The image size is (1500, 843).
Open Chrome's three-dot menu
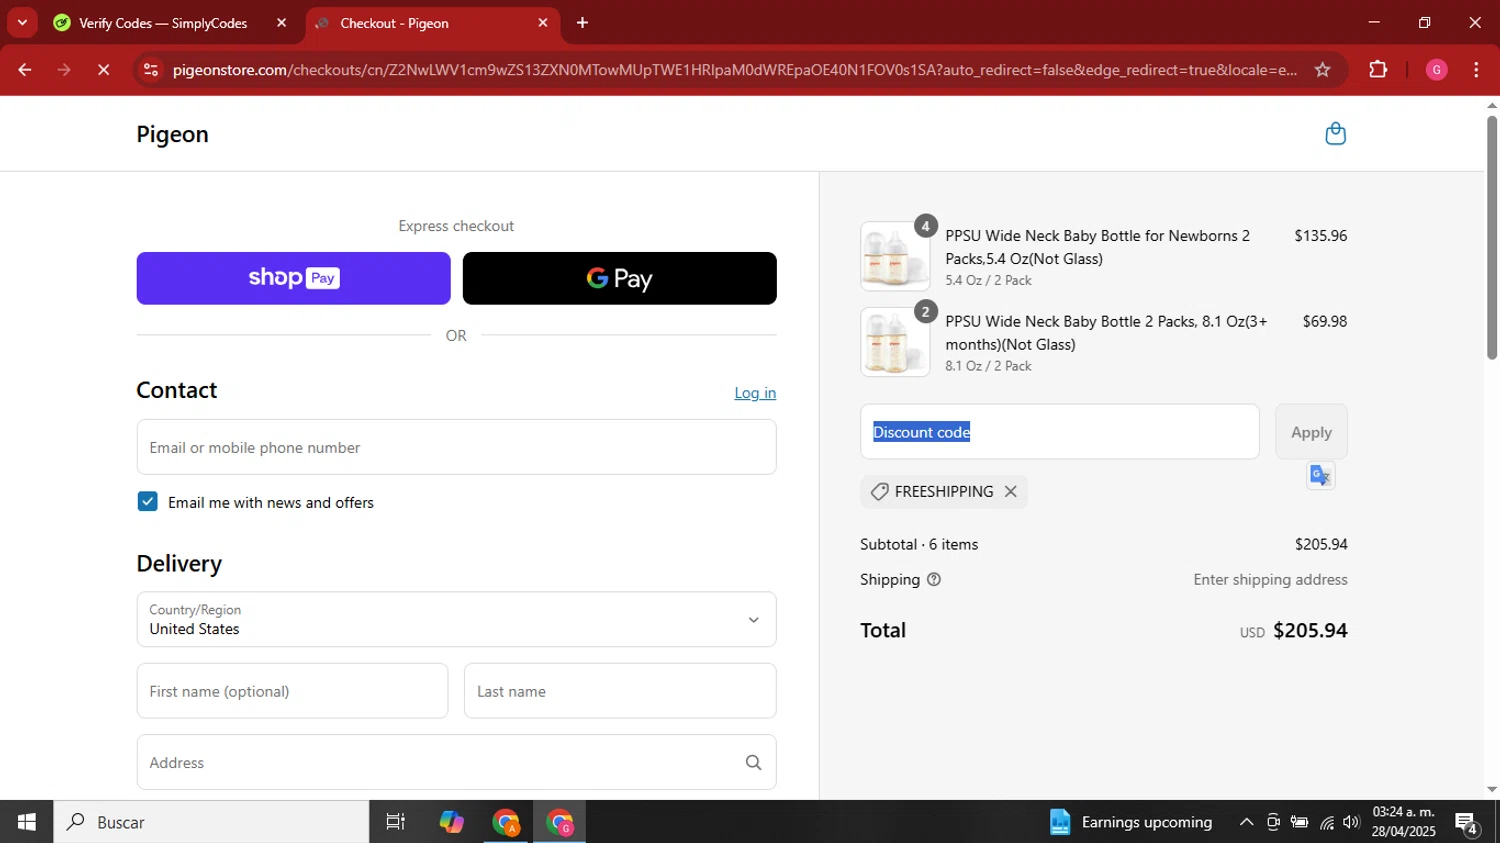click(x=1476, y=70)
